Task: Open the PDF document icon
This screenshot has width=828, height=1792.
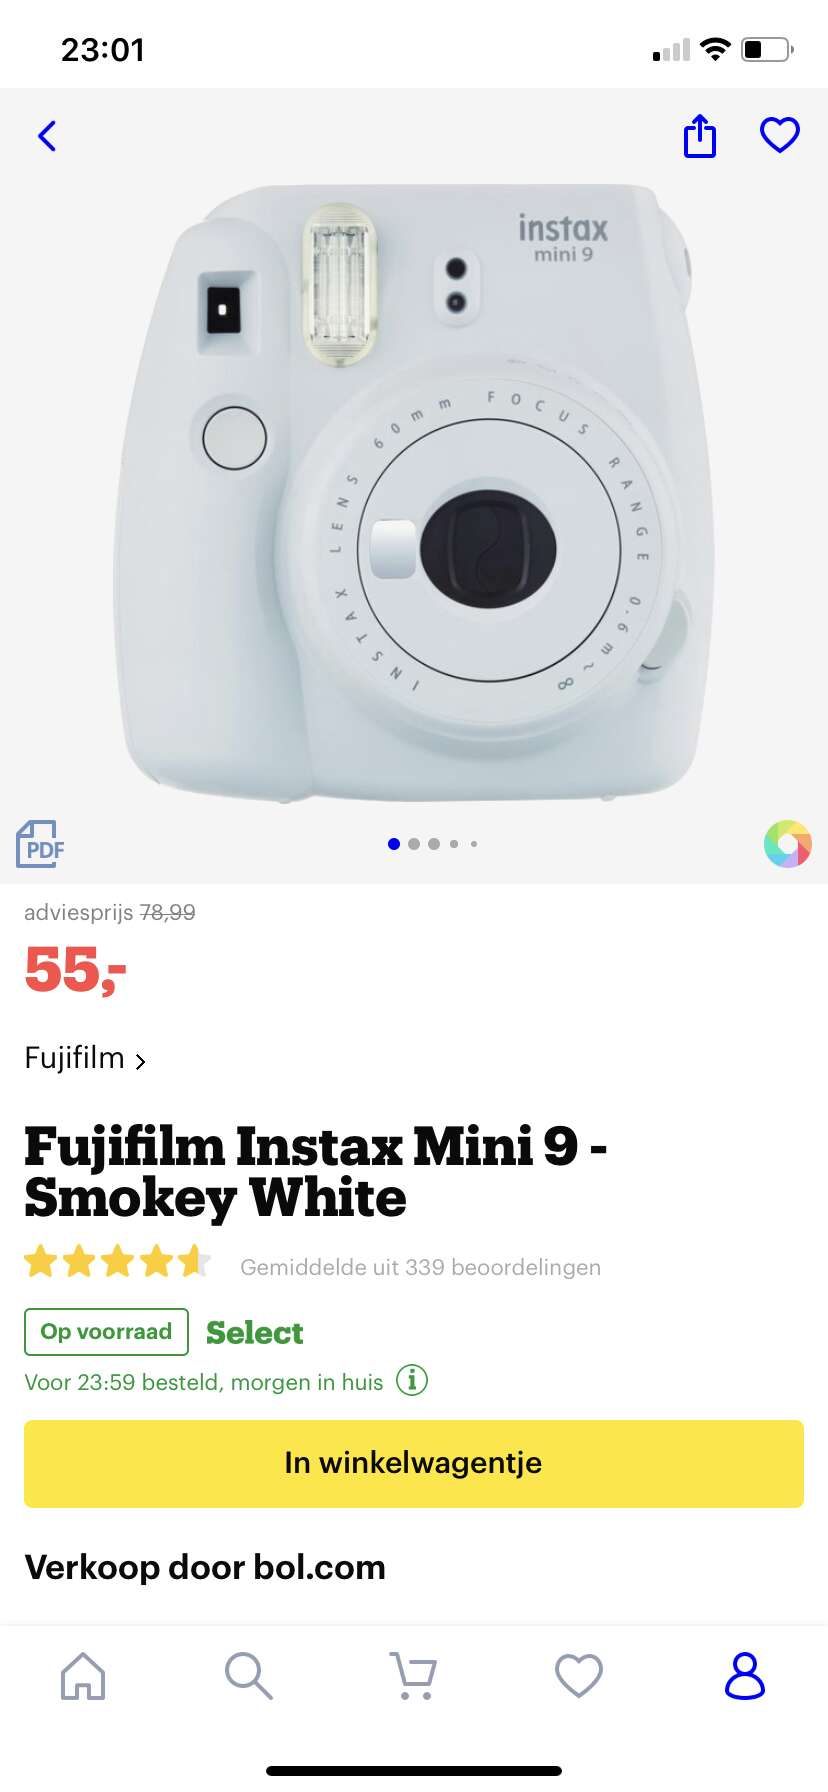Action: (x=40, y=845)
